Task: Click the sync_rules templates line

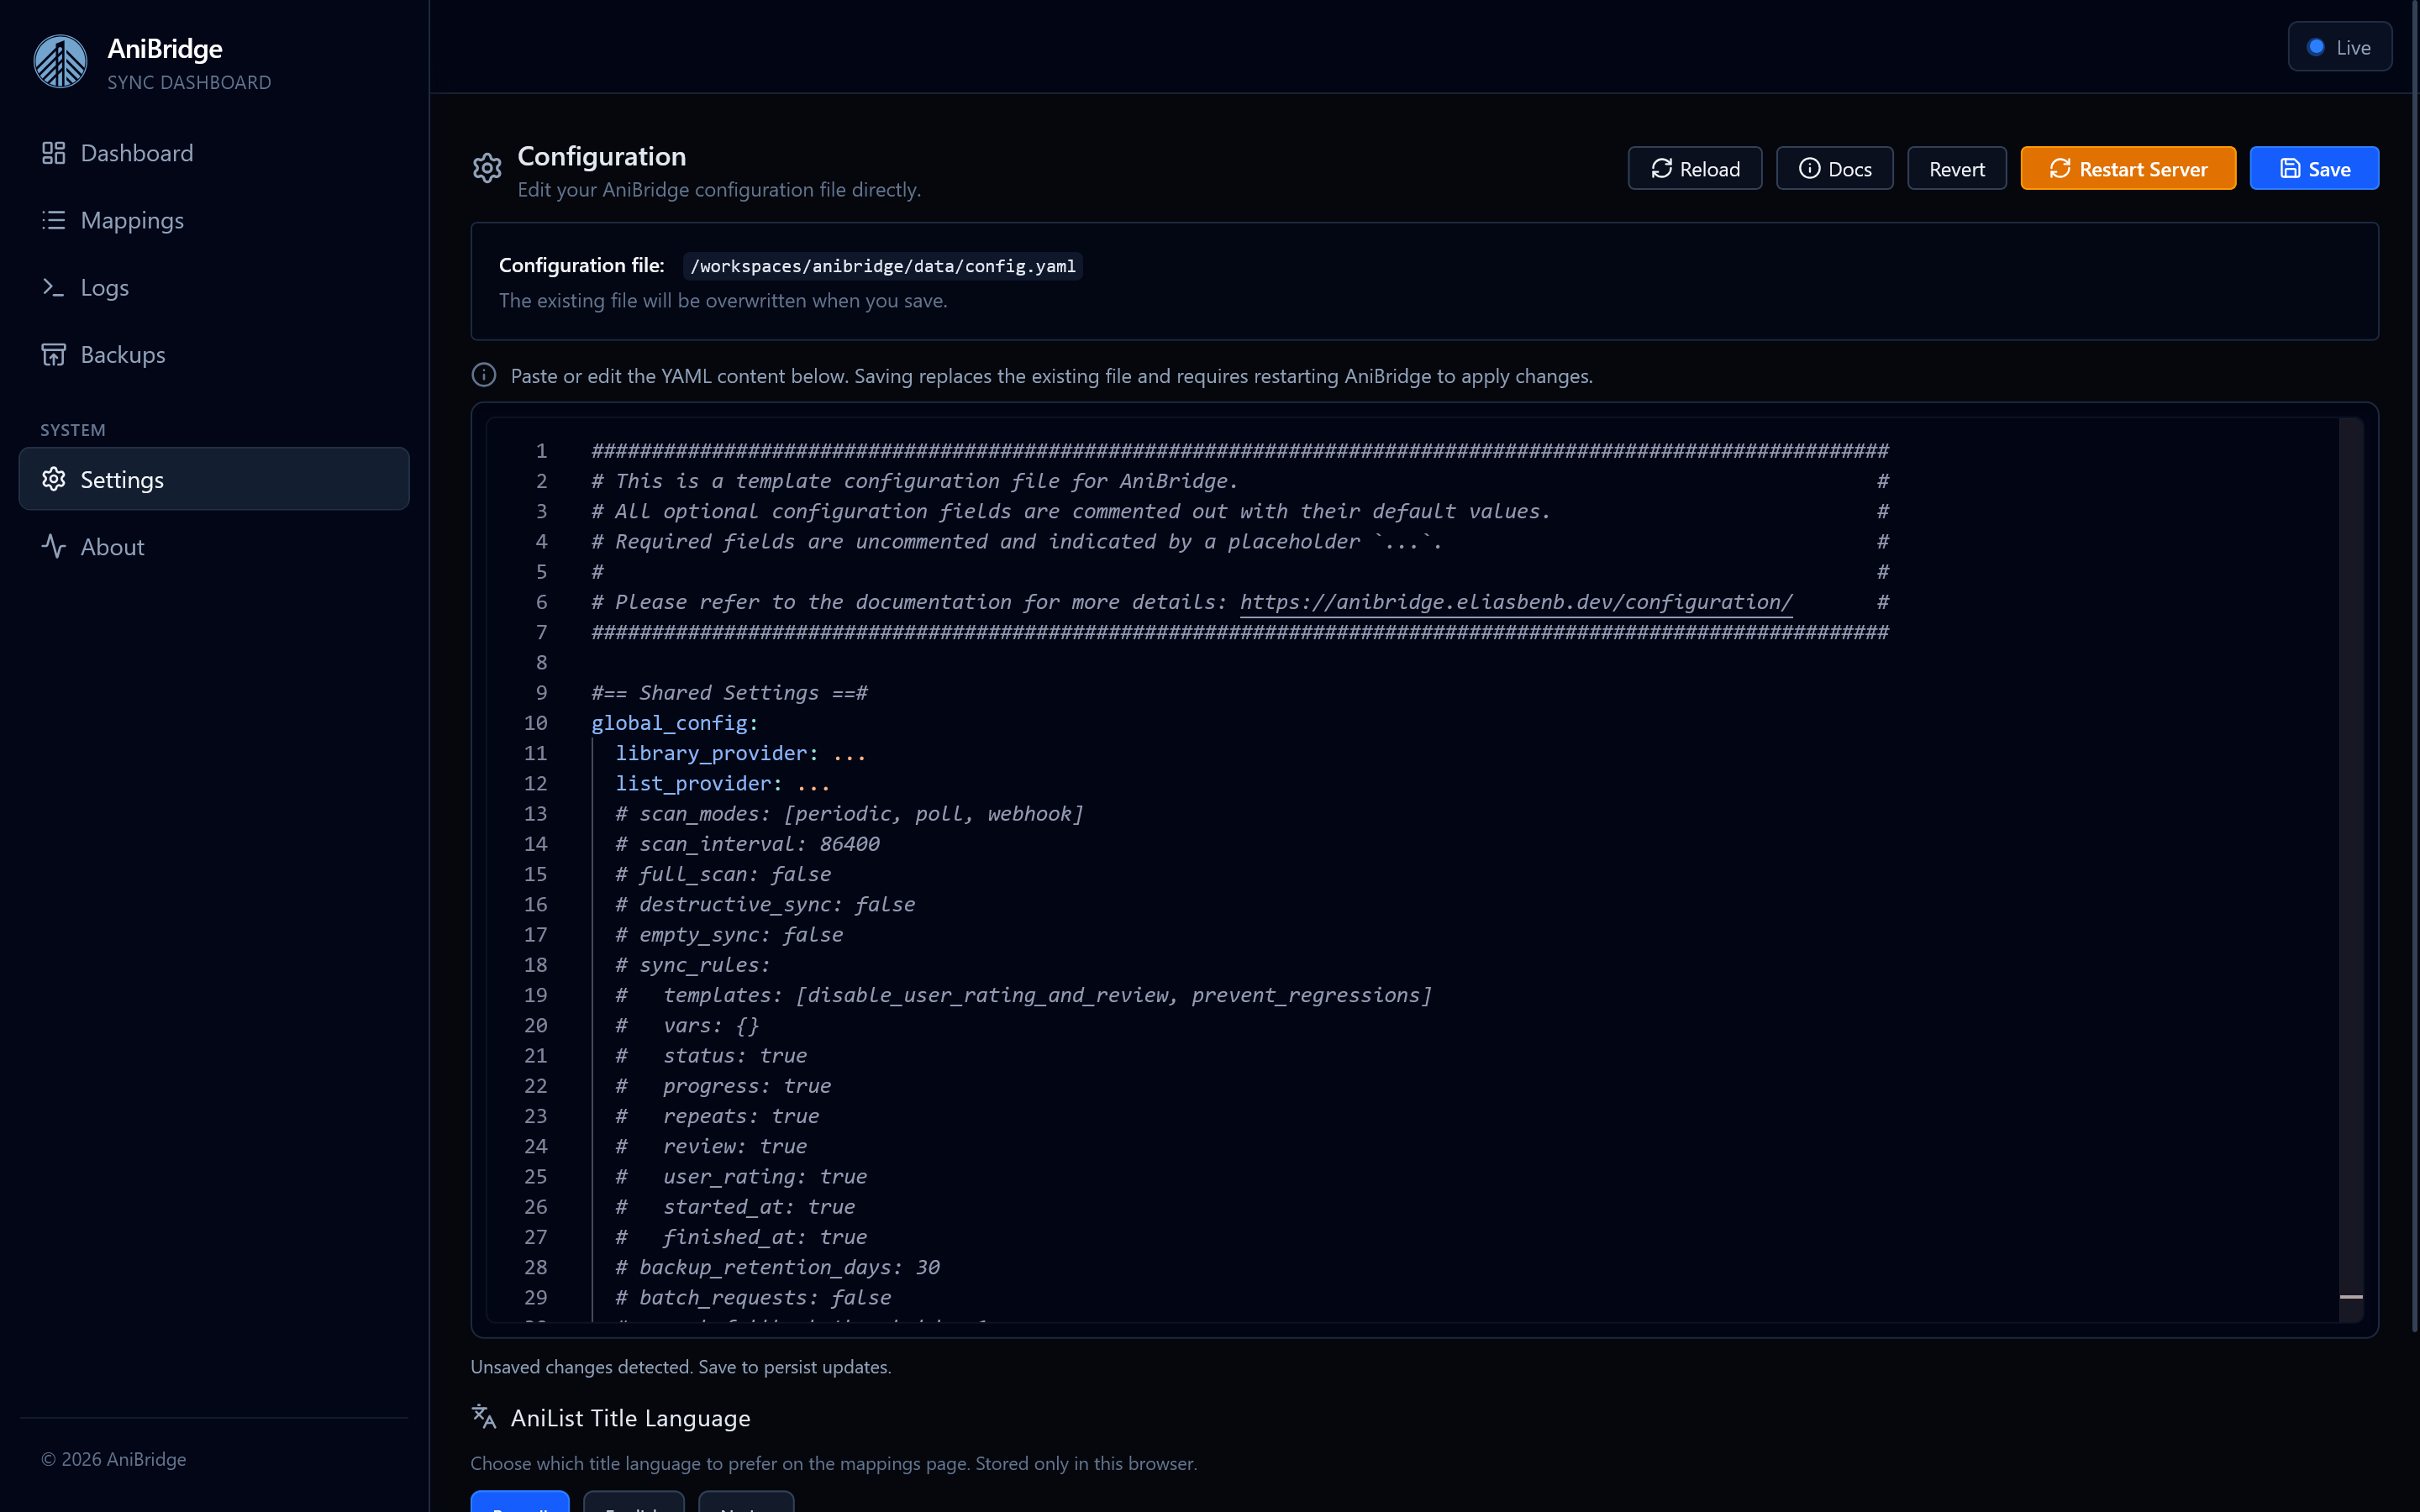Action: [1023, 995]
